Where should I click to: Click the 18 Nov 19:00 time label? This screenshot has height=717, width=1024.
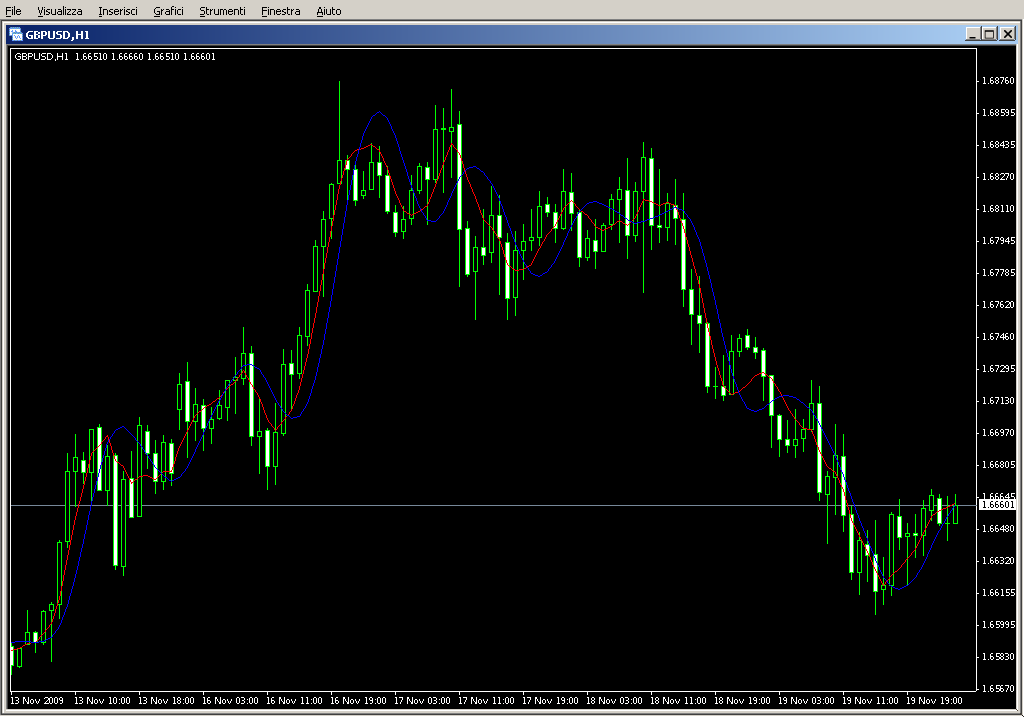point(743,701)
